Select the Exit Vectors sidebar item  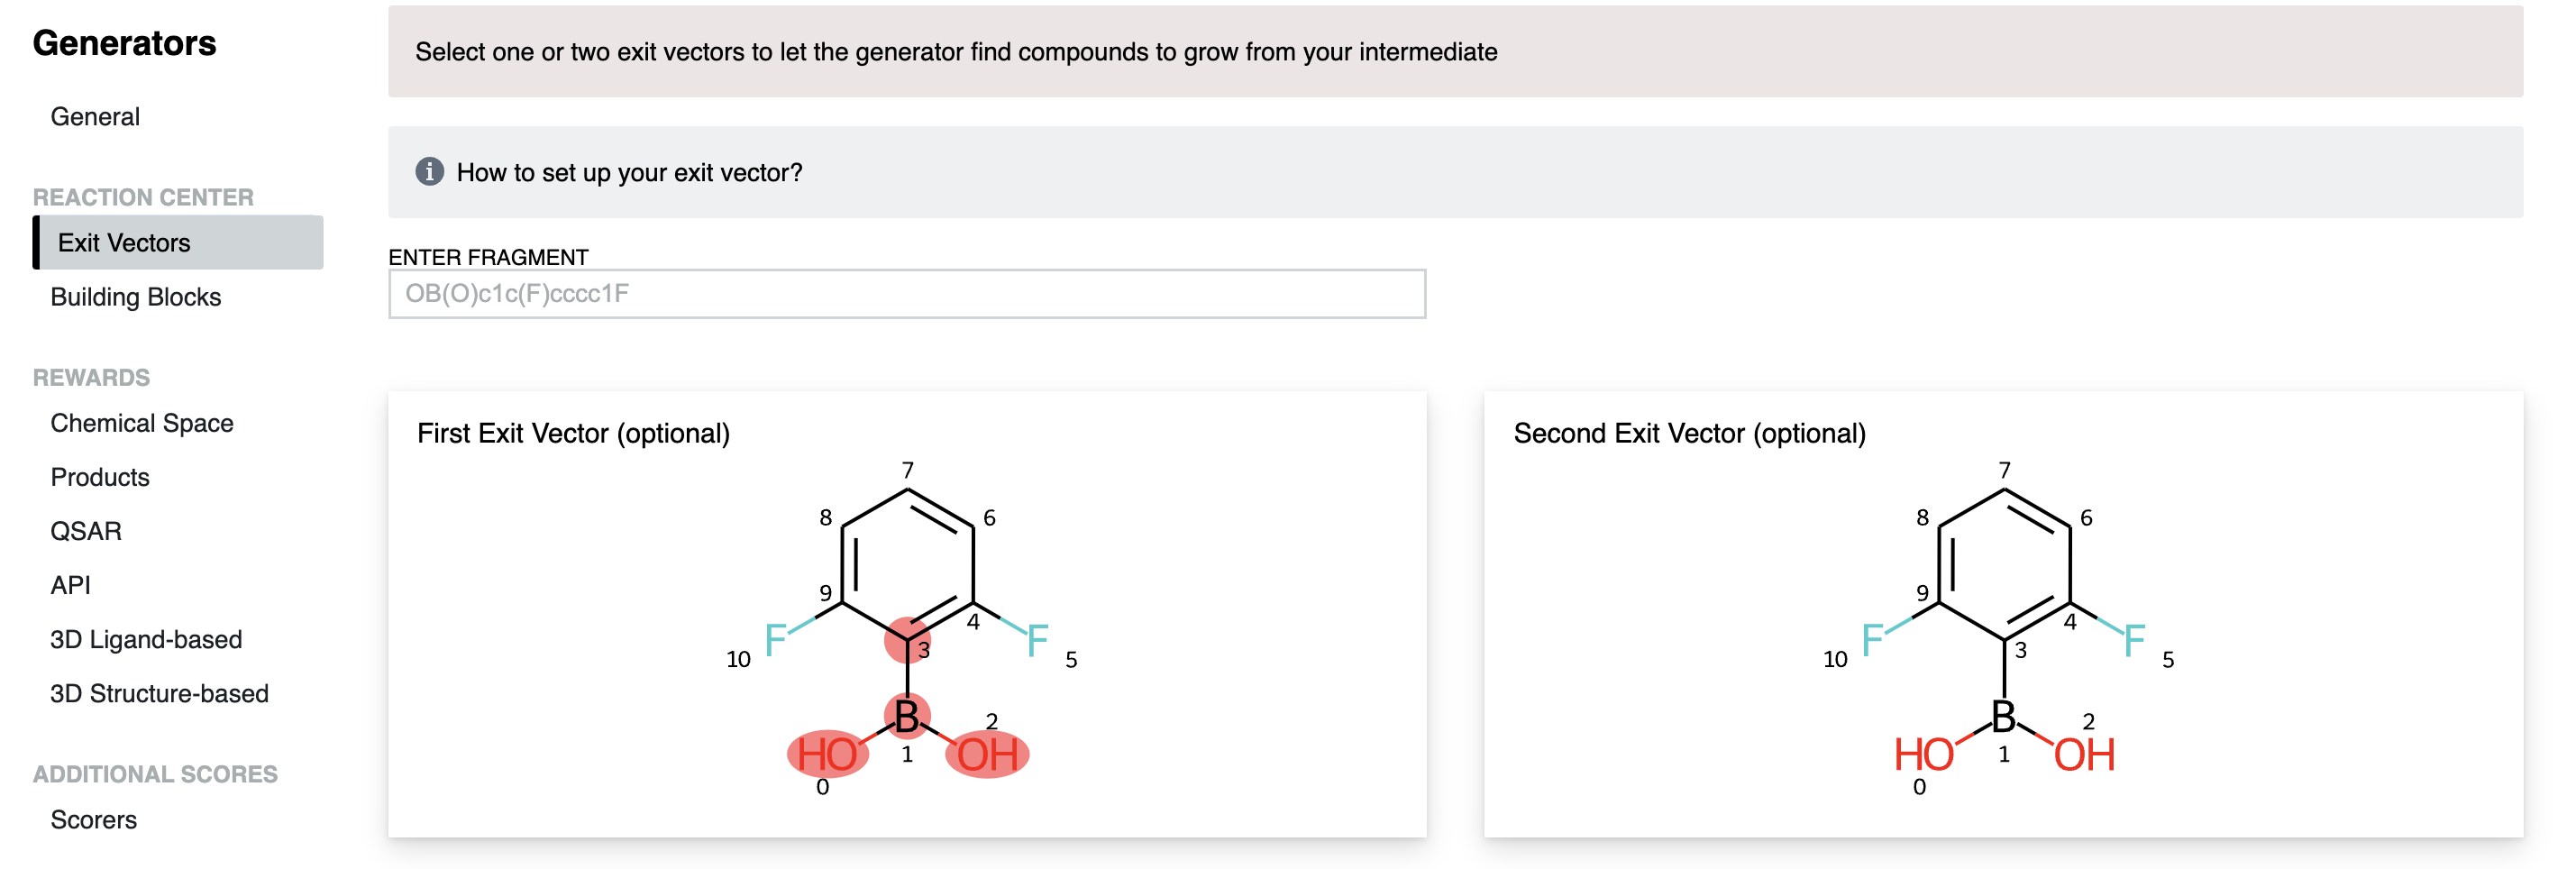pyautogui.click(x=124, y=243)
